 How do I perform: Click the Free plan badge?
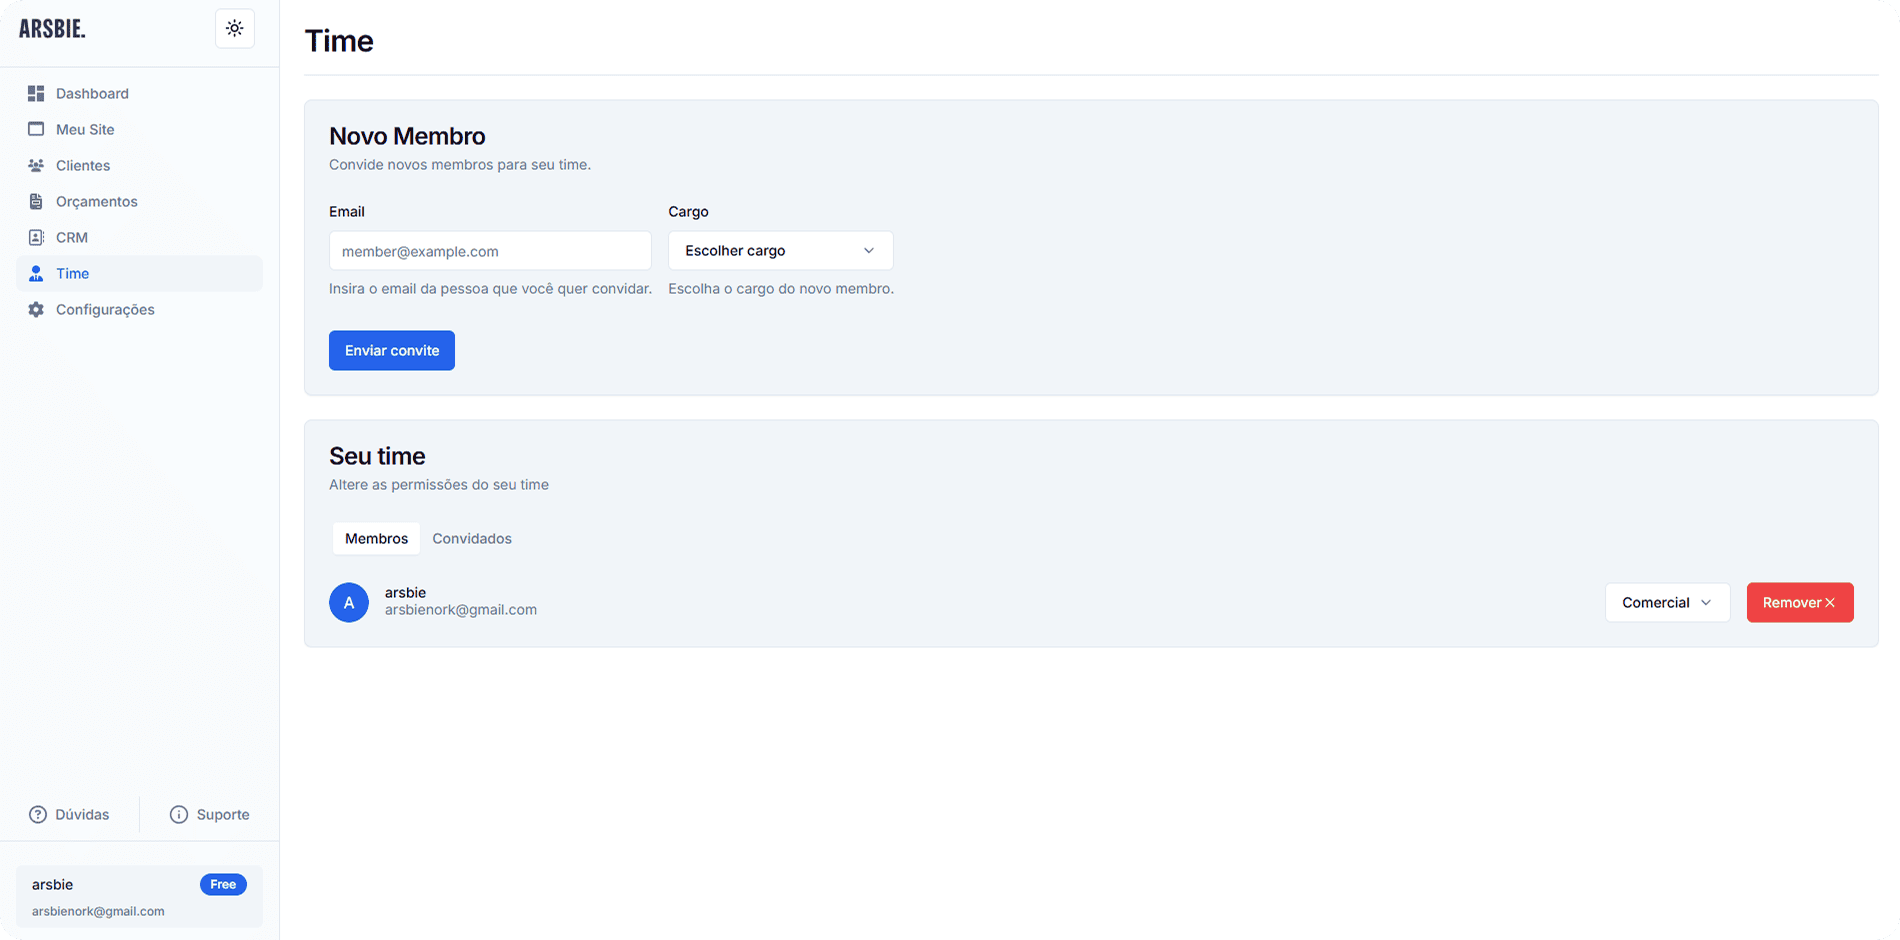coord(223,885)
